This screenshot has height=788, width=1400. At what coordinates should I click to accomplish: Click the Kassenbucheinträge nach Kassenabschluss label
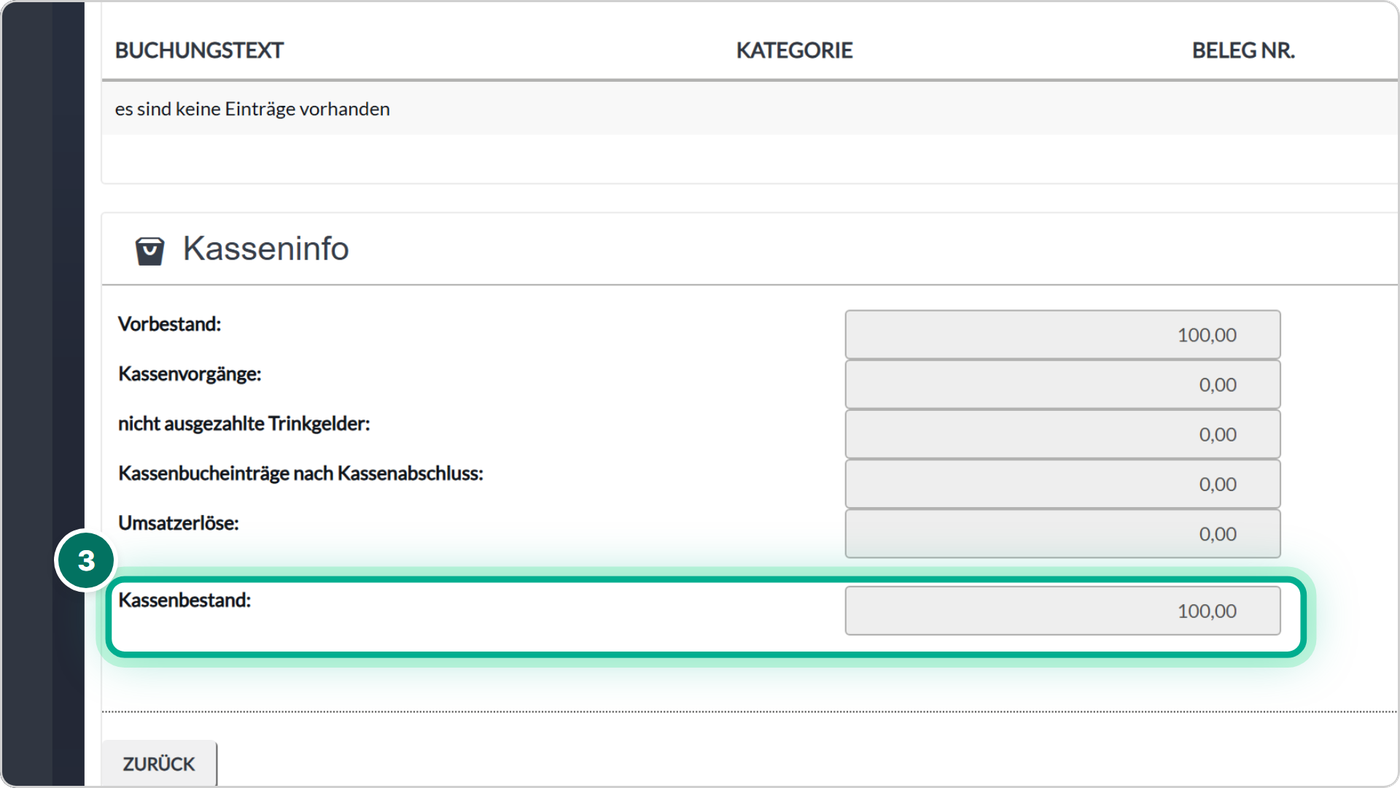pyautogui.click(x=301, y=474)
